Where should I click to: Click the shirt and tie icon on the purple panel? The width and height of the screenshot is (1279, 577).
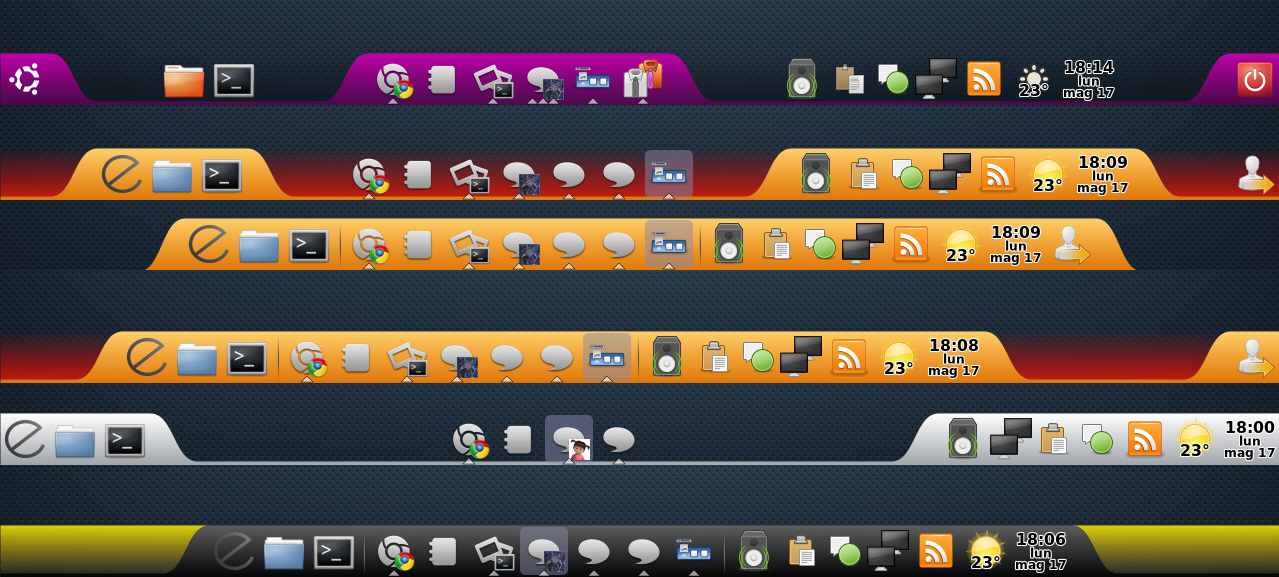coord(641,79)
